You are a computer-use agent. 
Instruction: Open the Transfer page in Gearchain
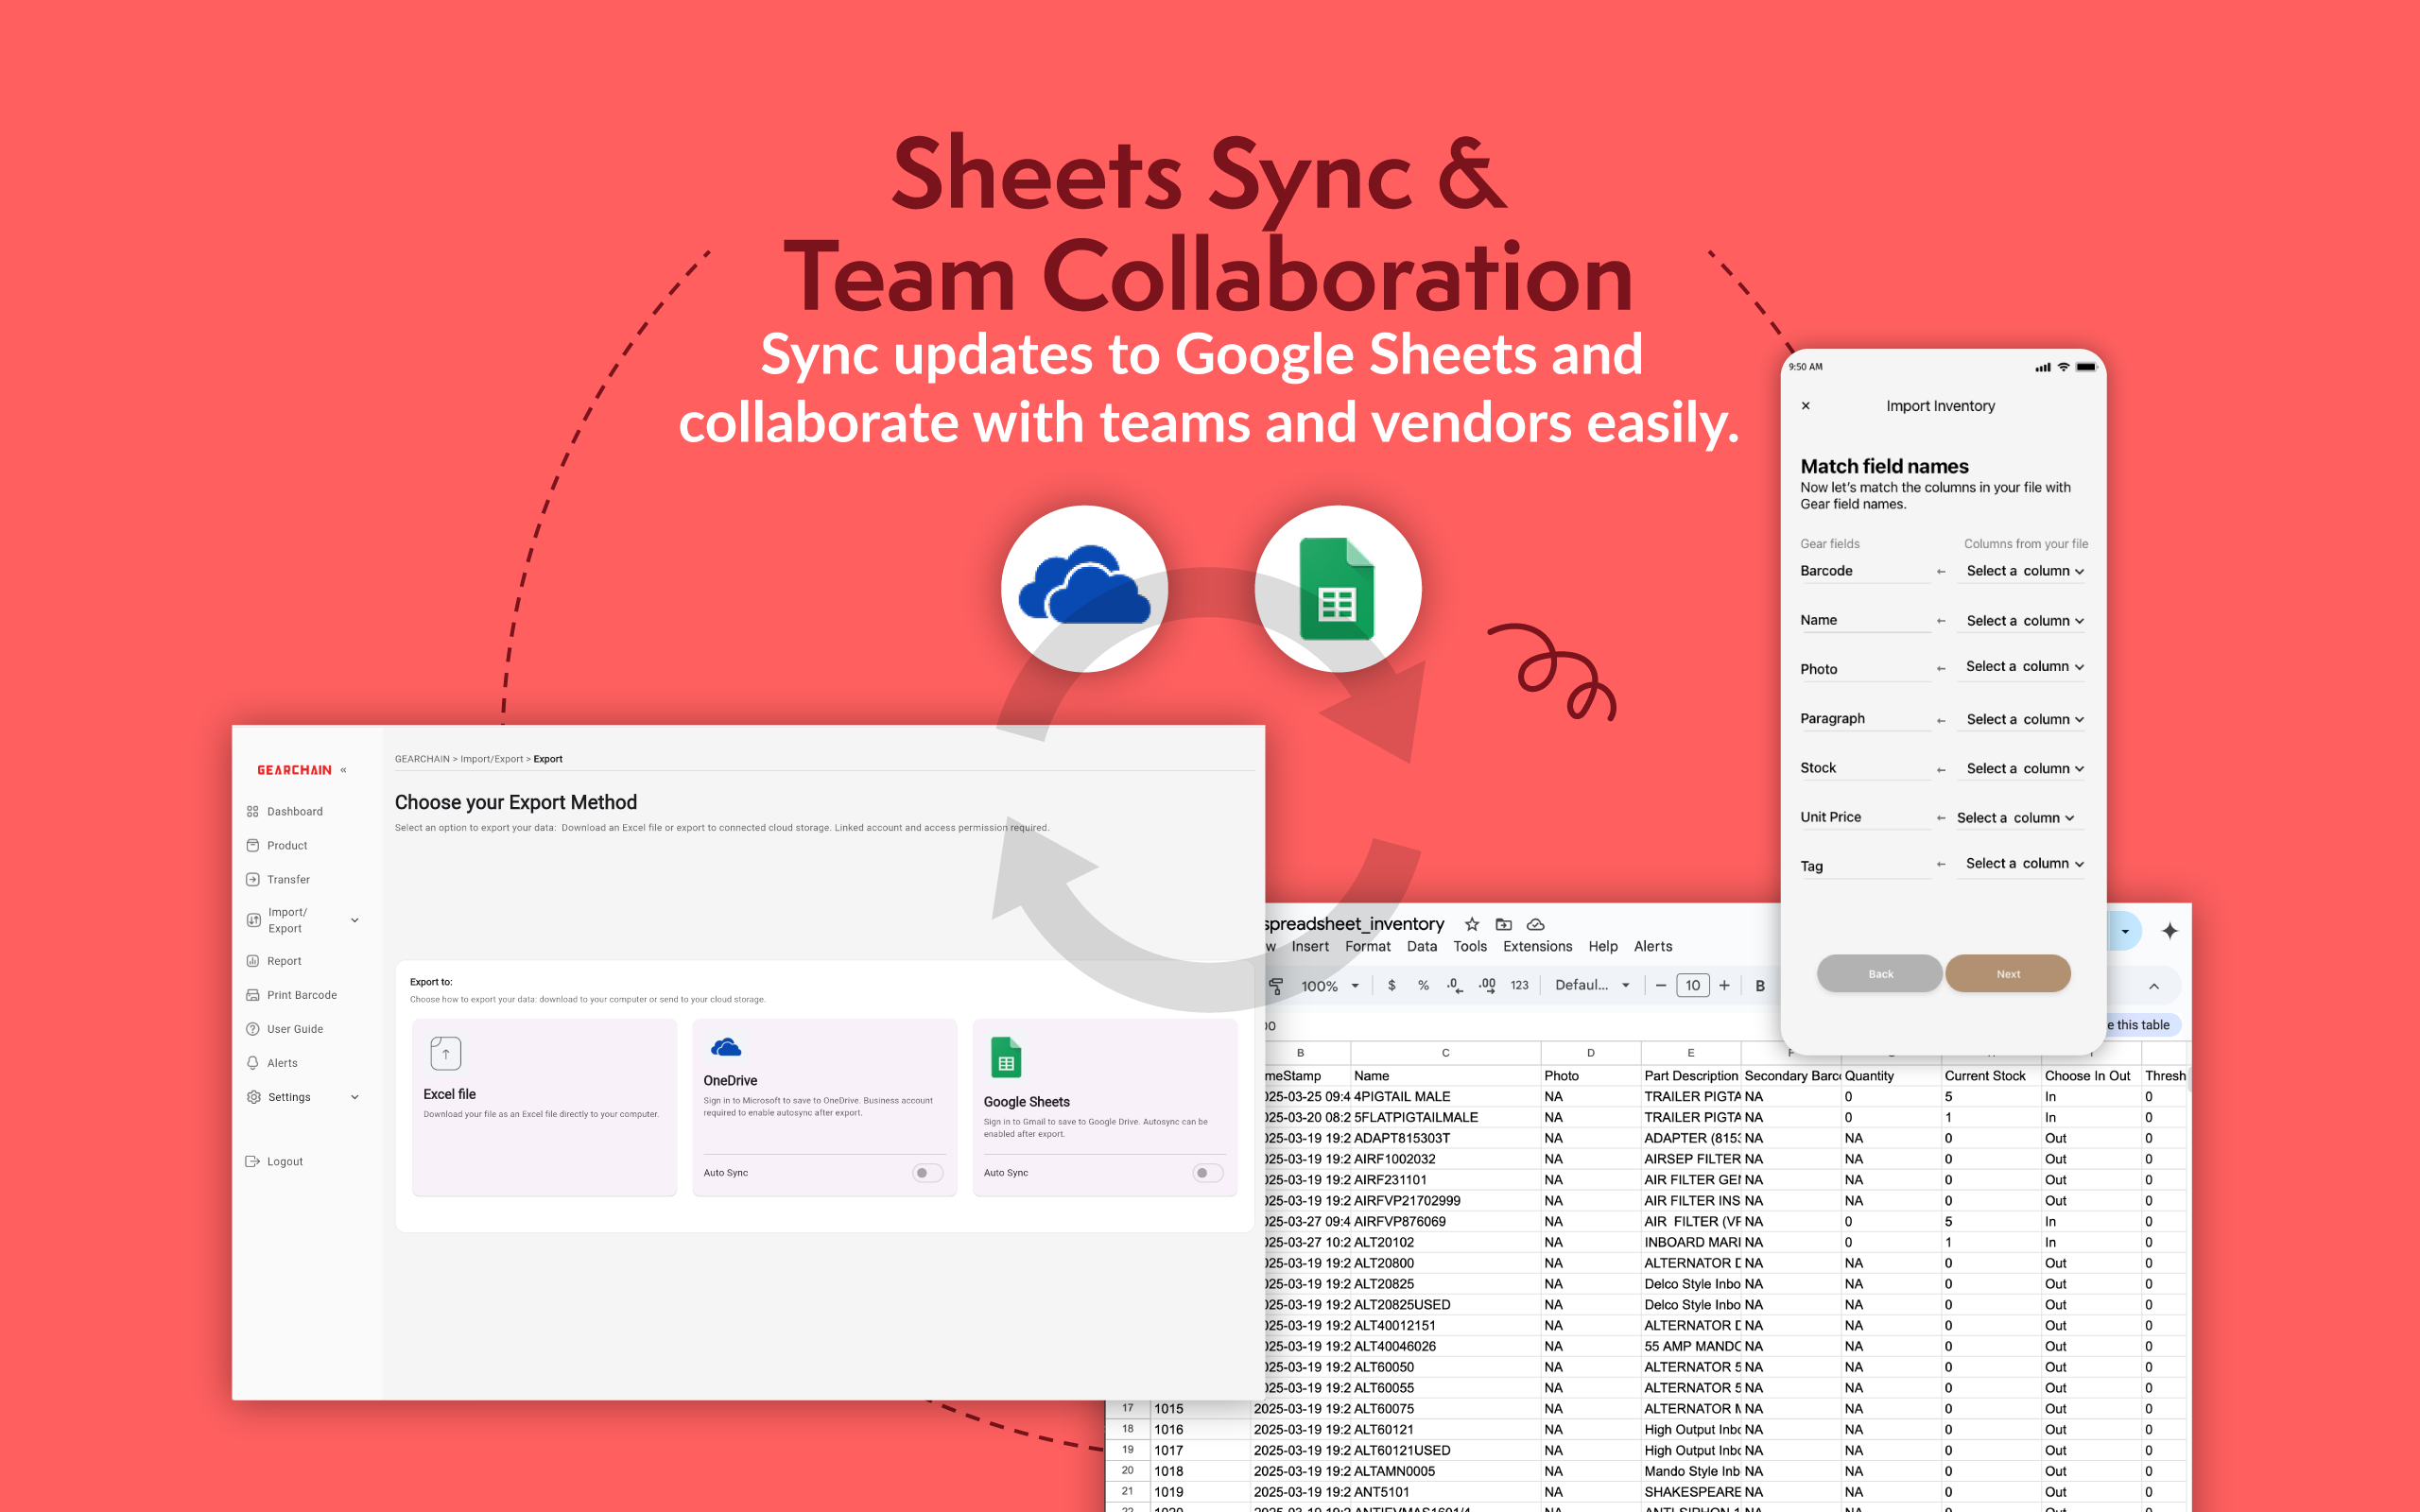click(x=278, y=879)
